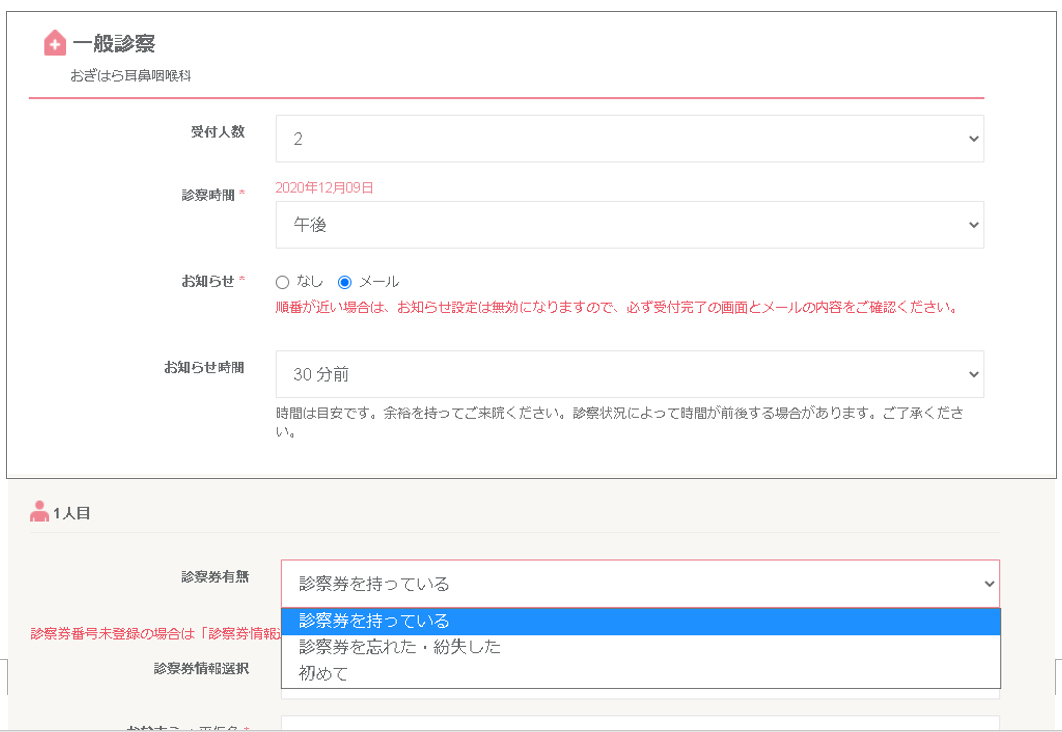
Task: Select the なし notification radio button
Action: pyautogui.click(x=282, y=283)
